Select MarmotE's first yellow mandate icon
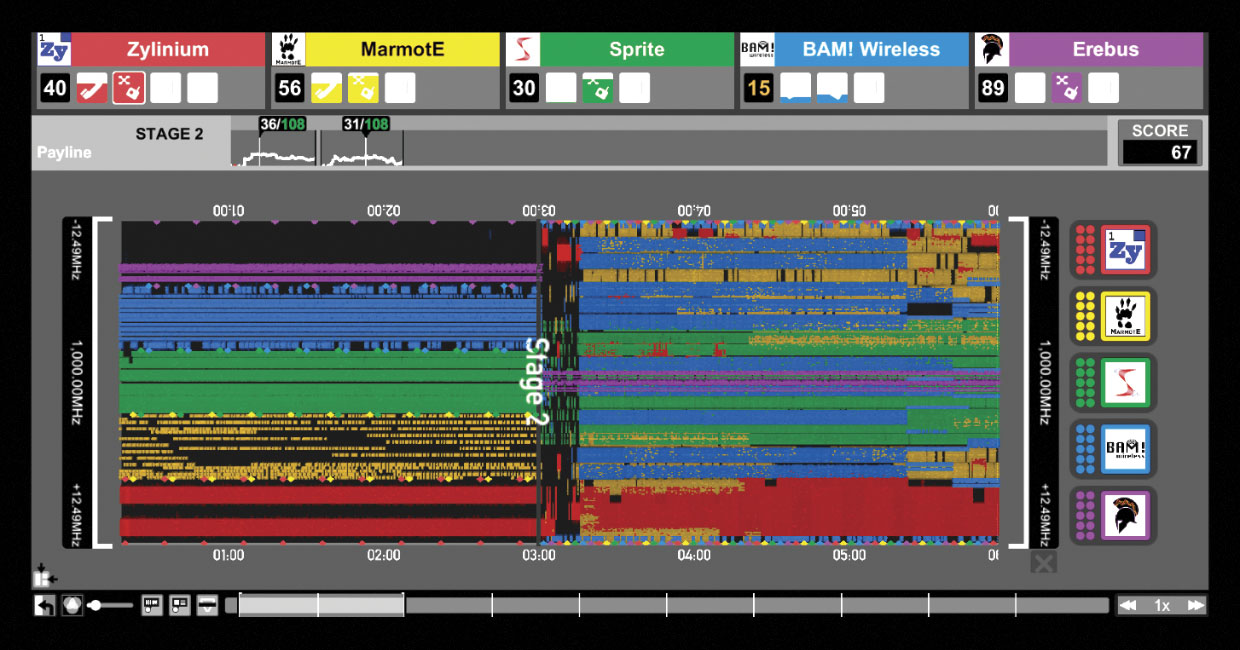Screen dimensions: 1240x650 click(x=326, y=88)
